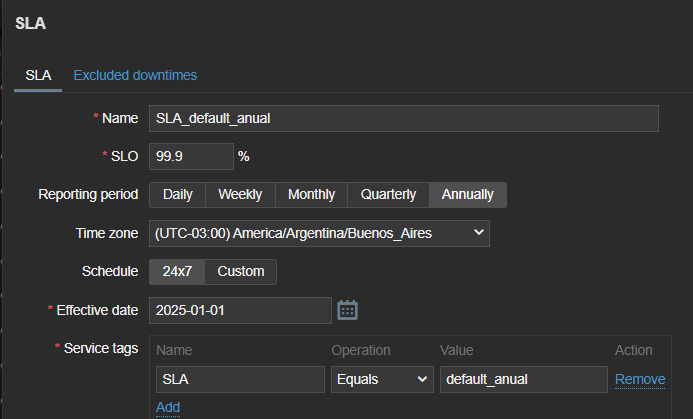Pick the Quarterly reporting period

tap(388, 194)
